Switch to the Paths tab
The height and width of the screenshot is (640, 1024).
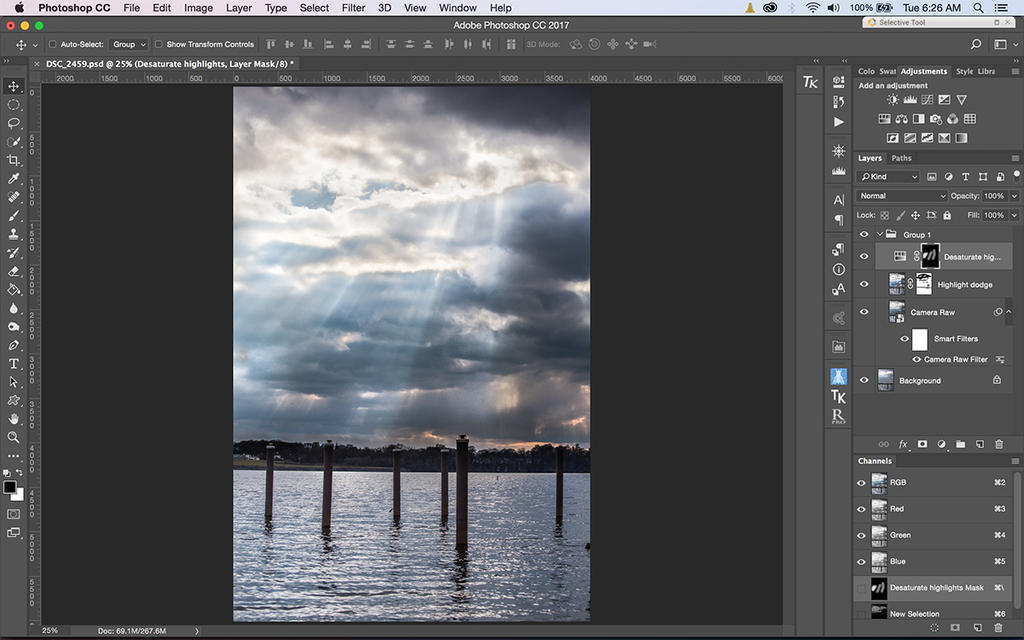tap(901, 158)
